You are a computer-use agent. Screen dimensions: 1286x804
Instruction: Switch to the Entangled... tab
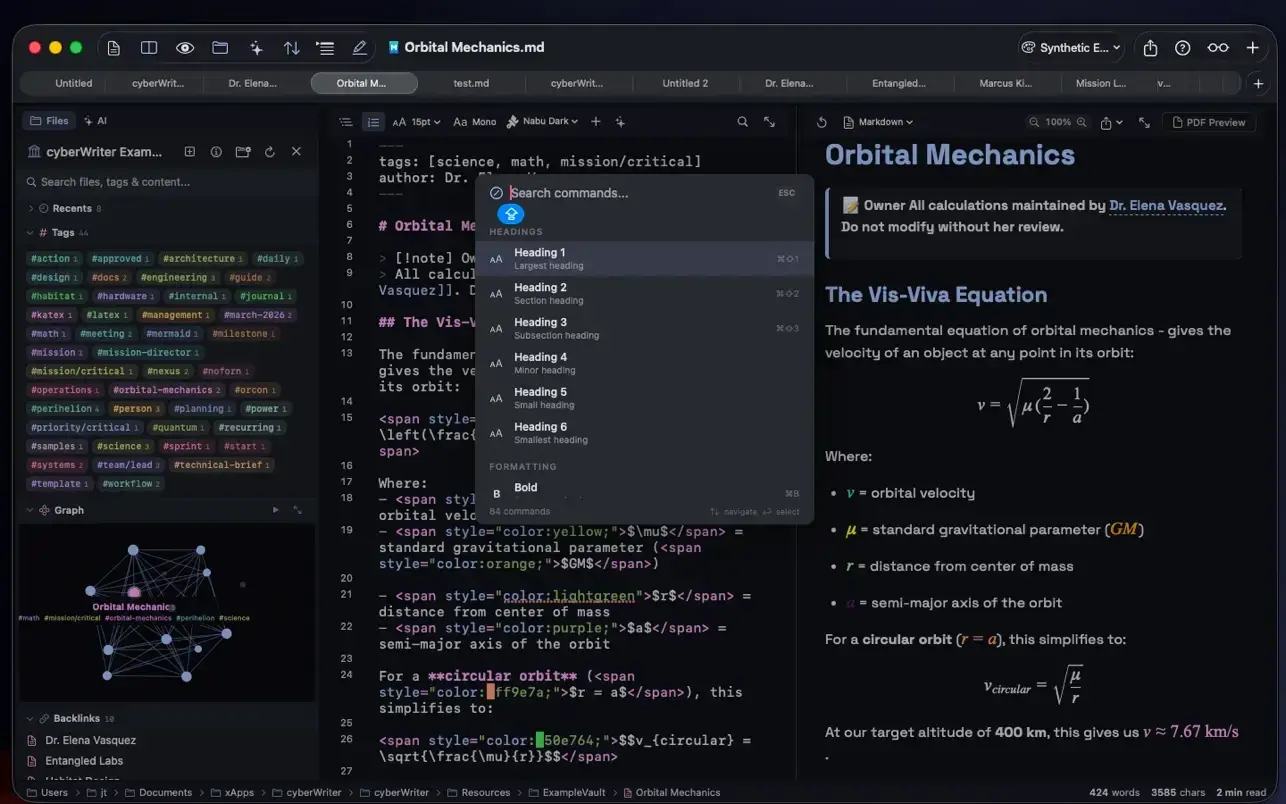(899, 84)
